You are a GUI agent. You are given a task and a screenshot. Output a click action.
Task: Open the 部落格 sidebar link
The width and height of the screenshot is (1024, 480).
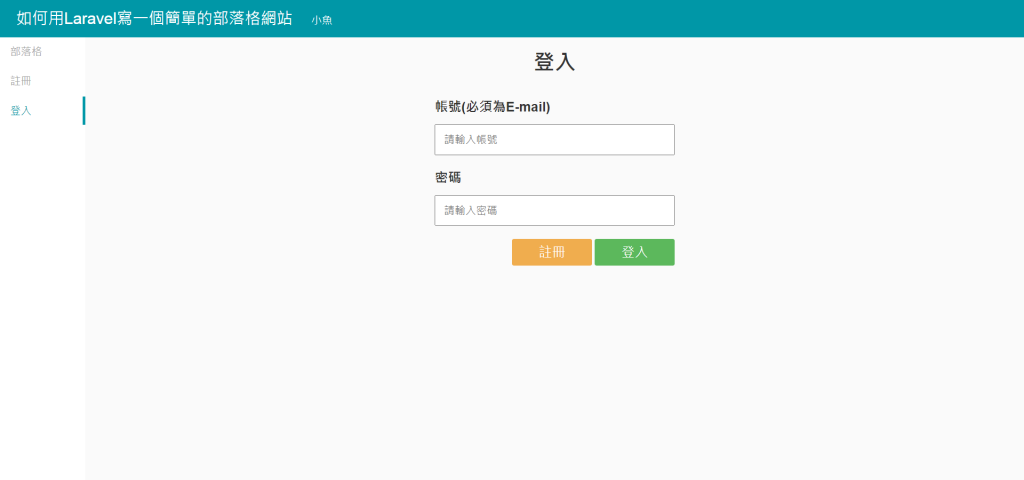pyautogui.click(x=26, y=52)
